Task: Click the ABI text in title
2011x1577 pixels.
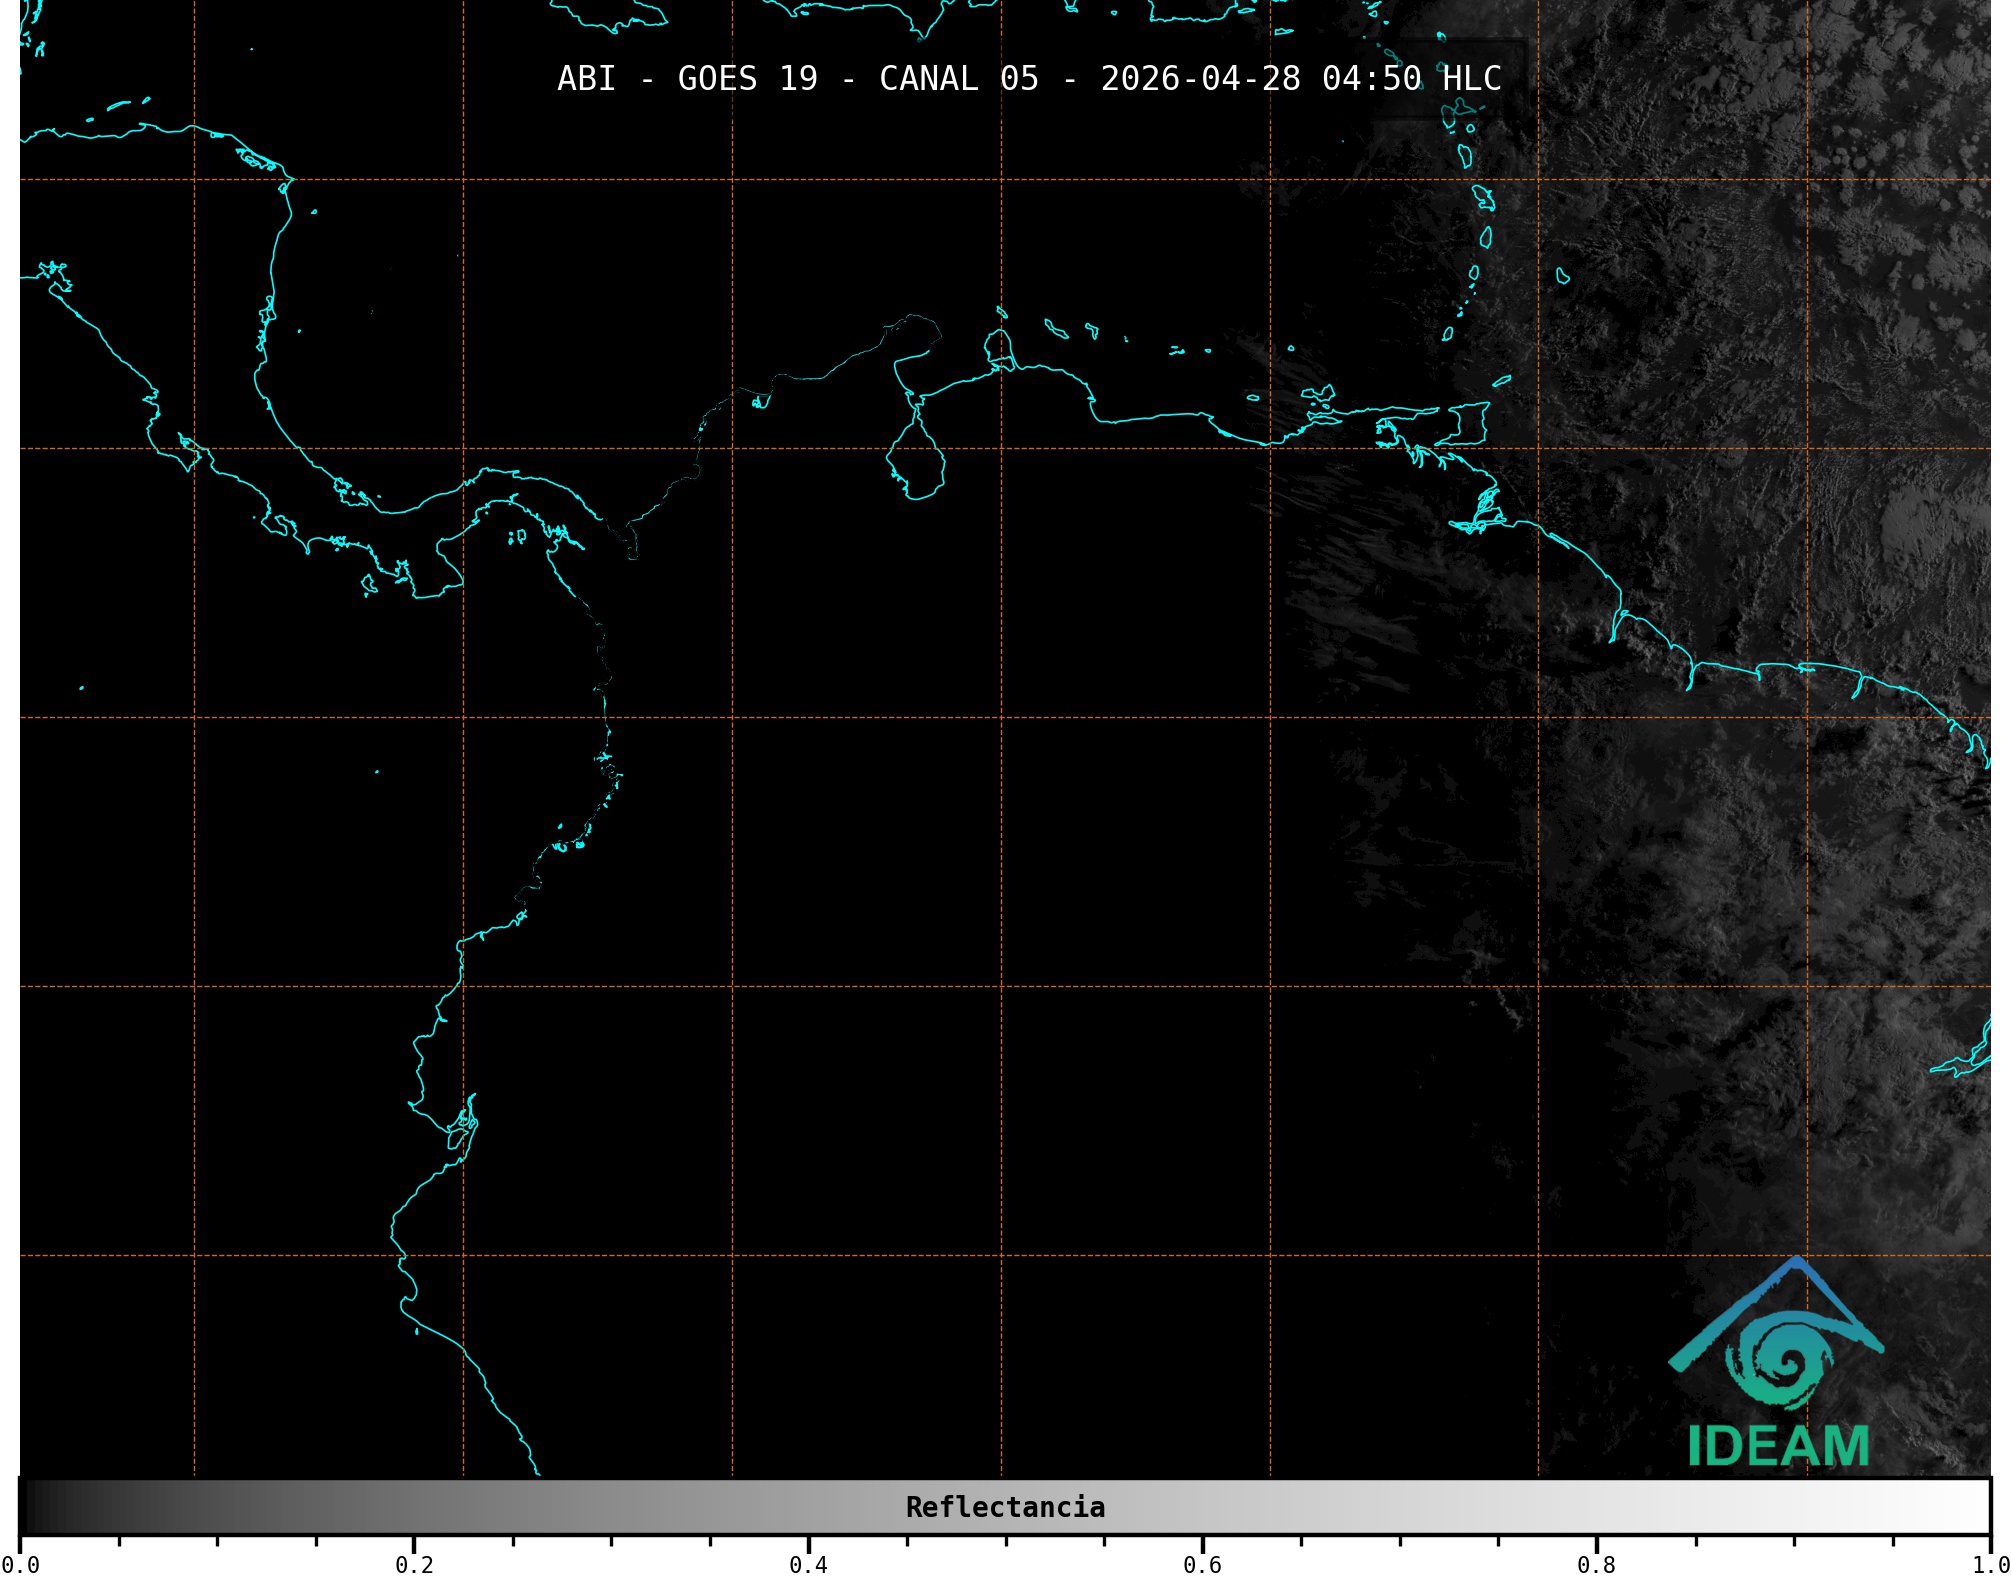Action: [586, 78]
